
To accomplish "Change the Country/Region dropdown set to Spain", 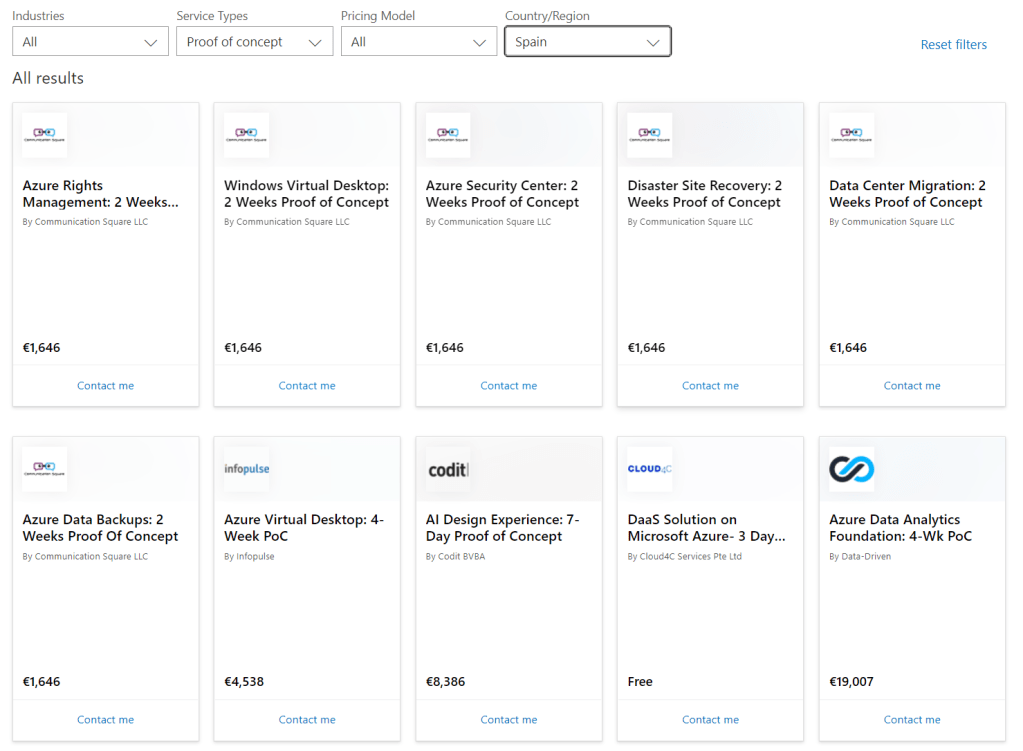I will (587, 42).
